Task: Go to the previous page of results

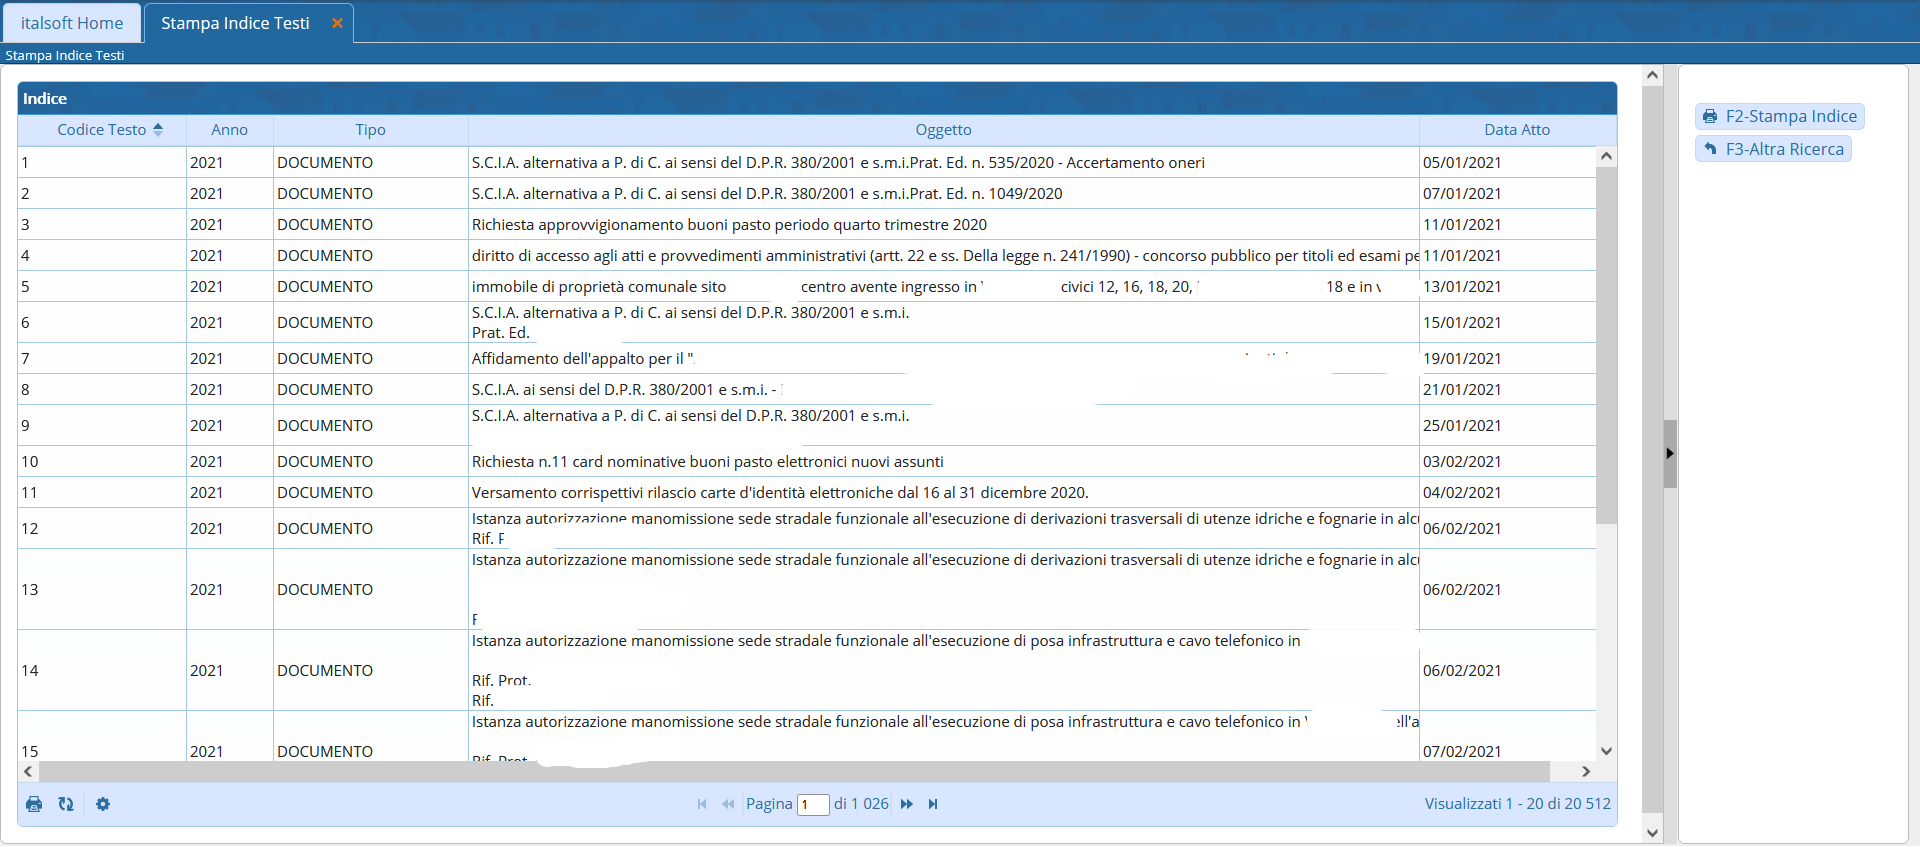Action: pos(728,804)
